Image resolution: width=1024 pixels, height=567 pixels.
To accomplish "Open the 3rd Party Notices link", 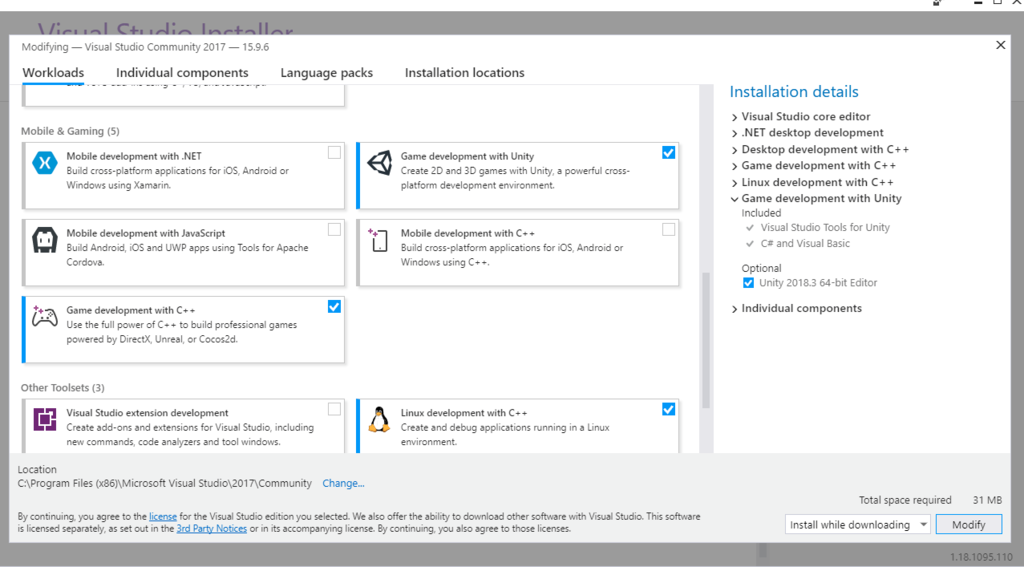I will click(212, 528).
